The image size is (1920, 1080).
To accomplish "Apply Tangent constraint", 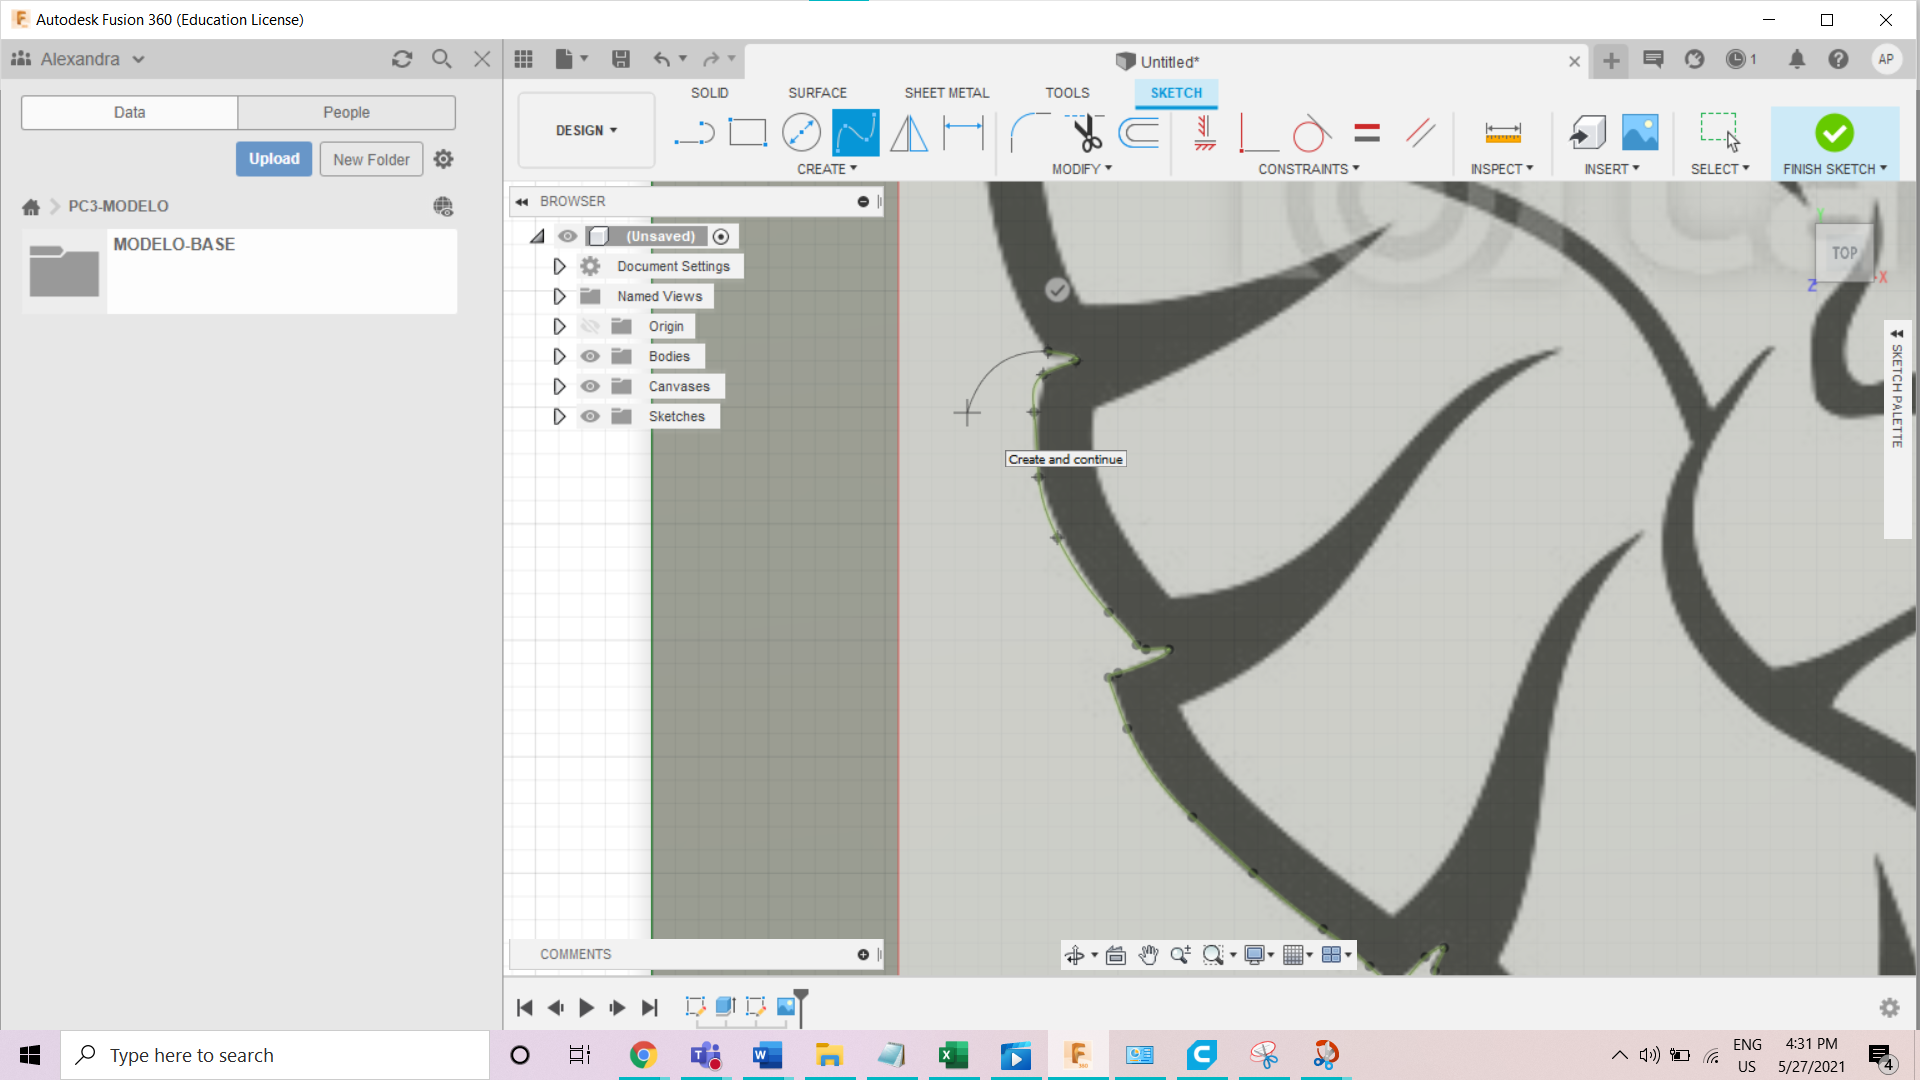I will point(1311,132).
